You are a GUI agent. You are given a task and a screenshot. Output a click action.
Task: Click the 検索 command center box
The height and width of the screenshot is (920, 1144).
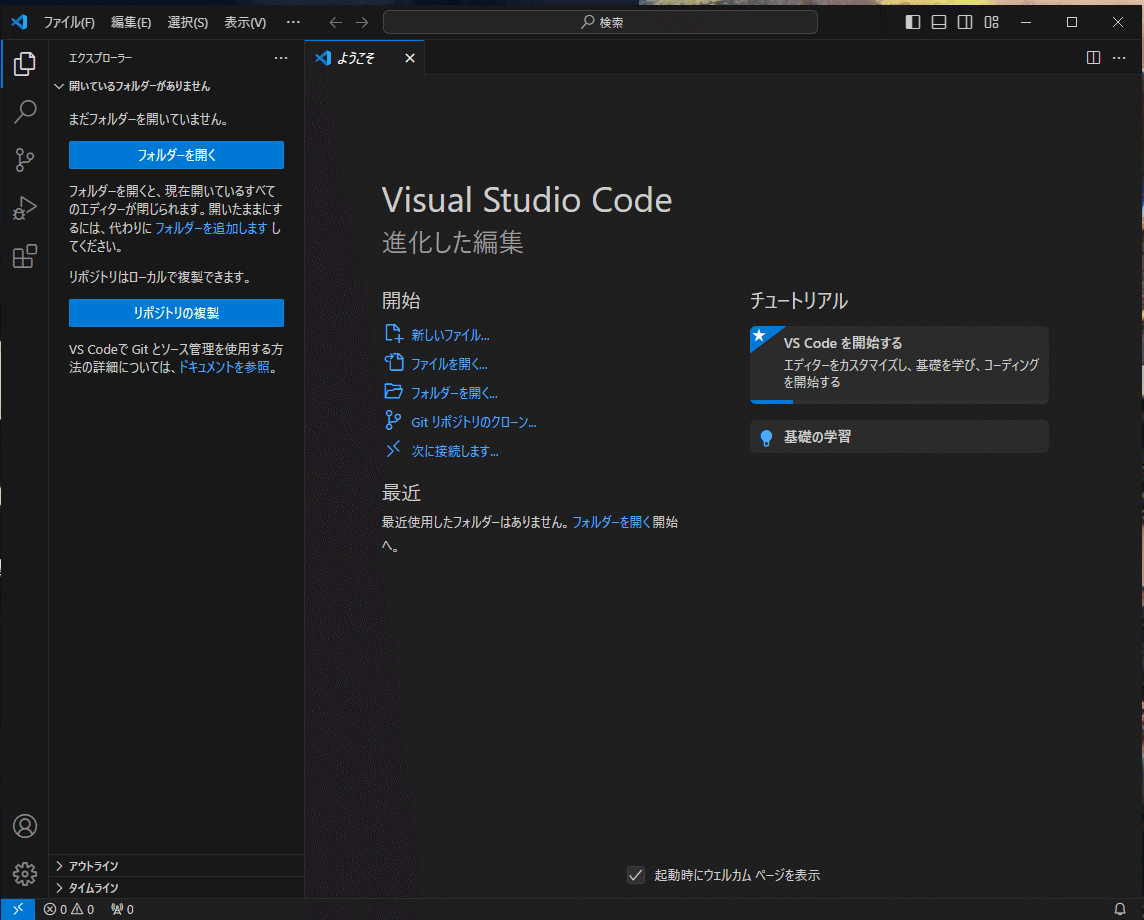pyautogui.click(x=600, y=23)
